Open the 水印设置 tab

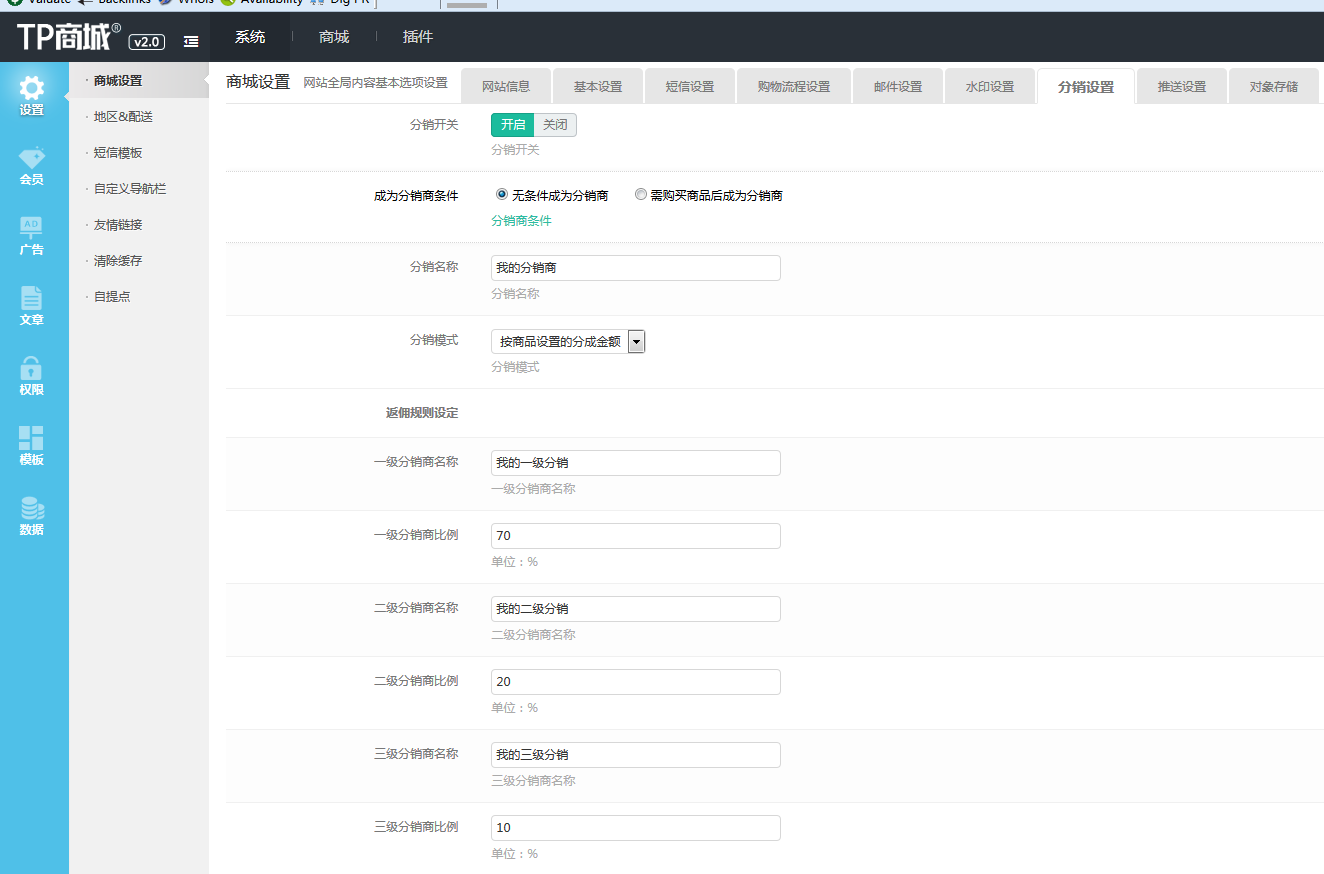point(990,86)
